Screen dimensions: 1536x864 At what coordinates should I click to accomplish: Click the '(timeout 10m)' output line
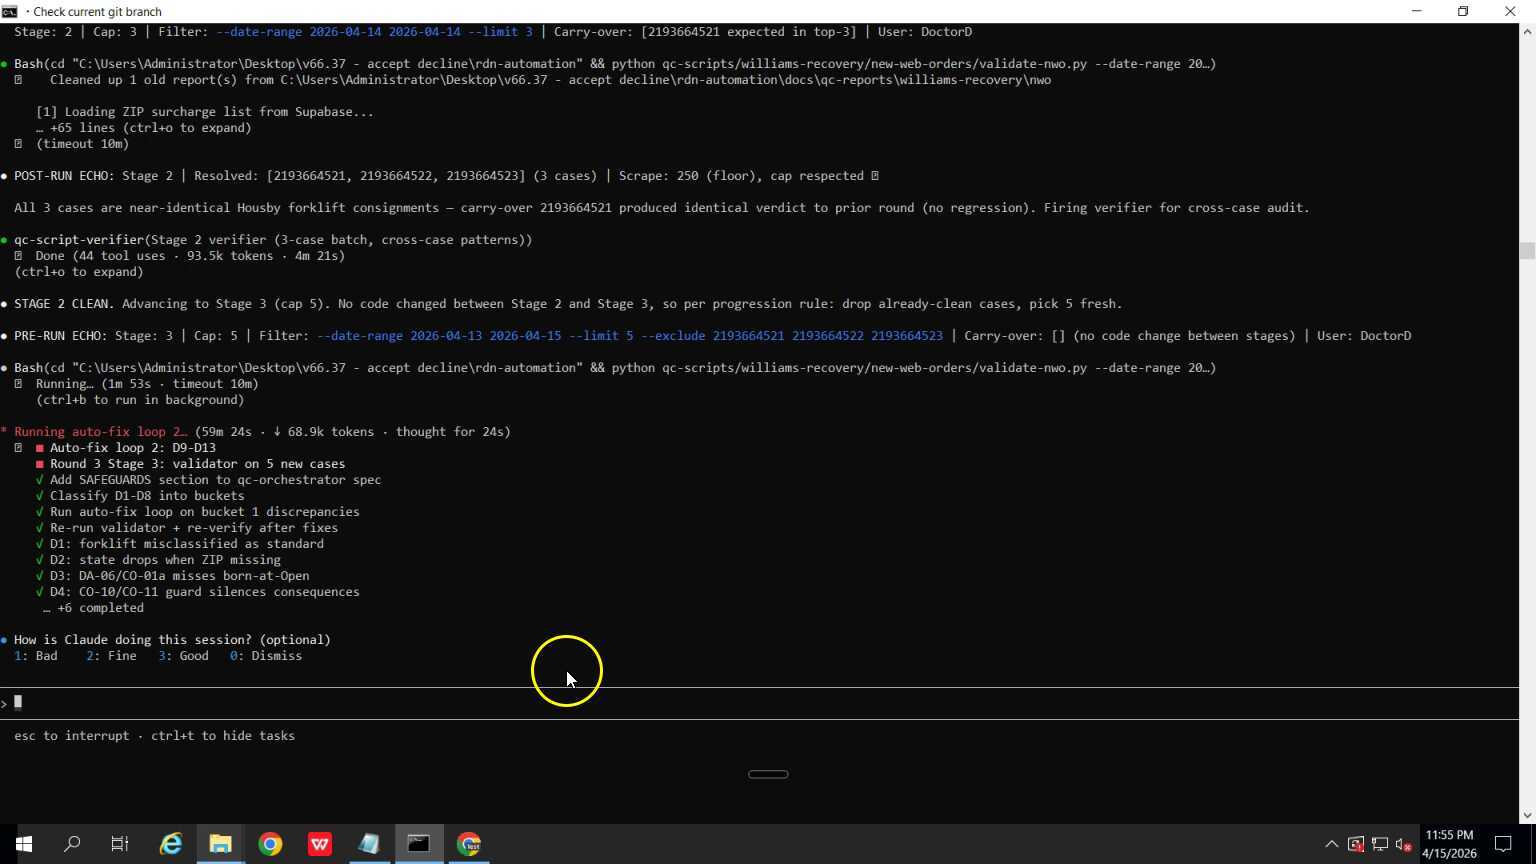point(82,144)
